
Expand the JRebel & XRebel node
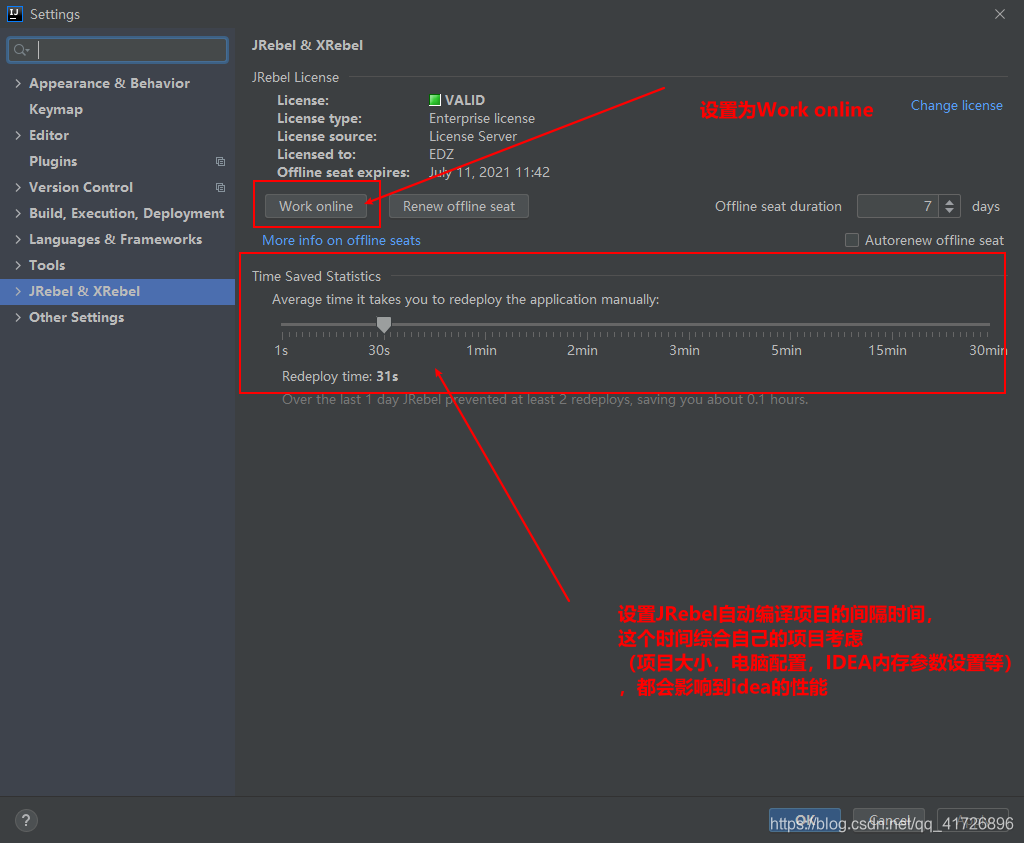coord(18,291)
